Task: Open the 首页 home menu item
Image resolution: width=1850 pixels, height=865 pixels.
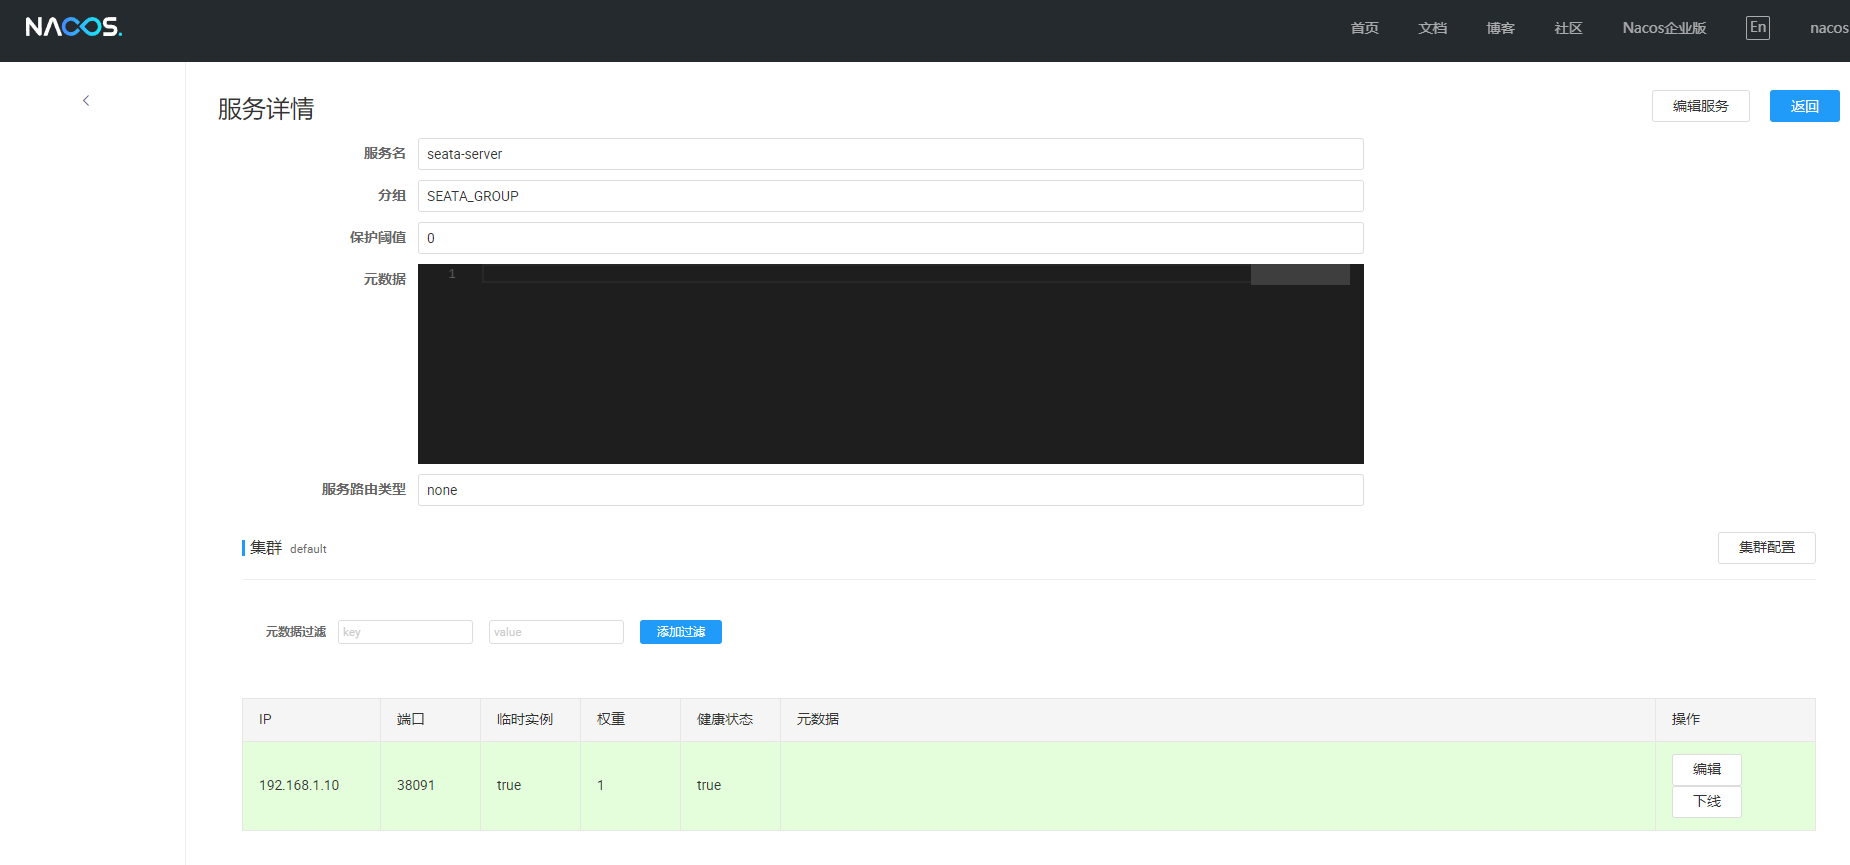Action: (x=1364, y=28)
